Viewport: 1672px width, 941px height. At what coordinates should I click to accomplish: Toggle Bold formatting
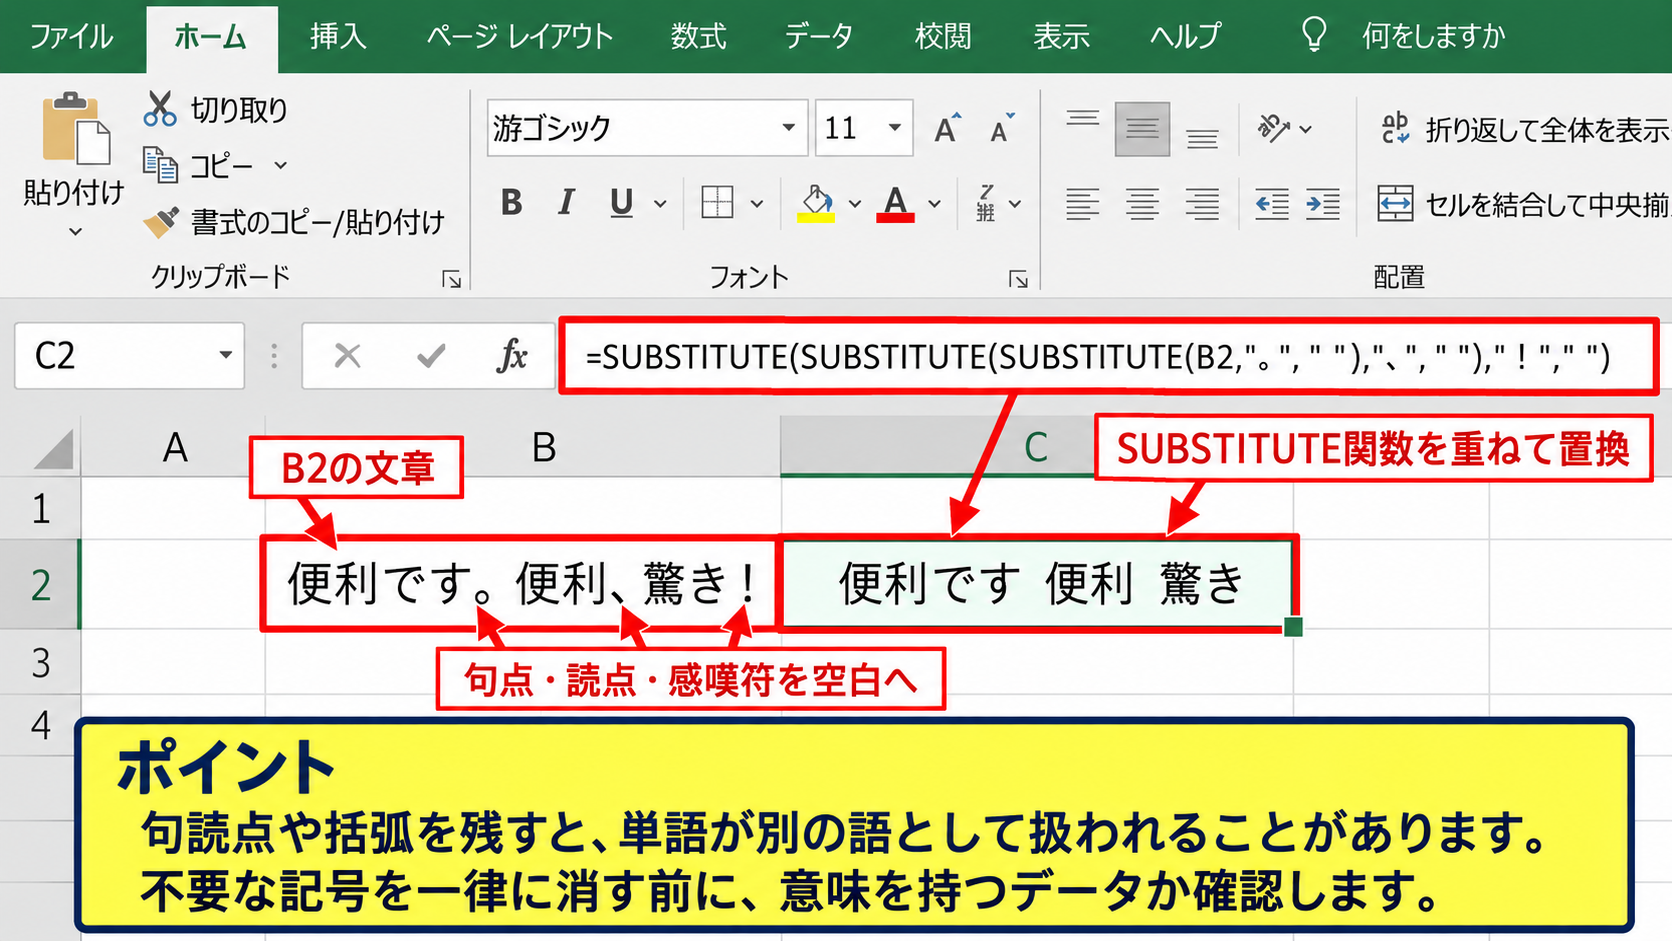[x=511, y=203]
